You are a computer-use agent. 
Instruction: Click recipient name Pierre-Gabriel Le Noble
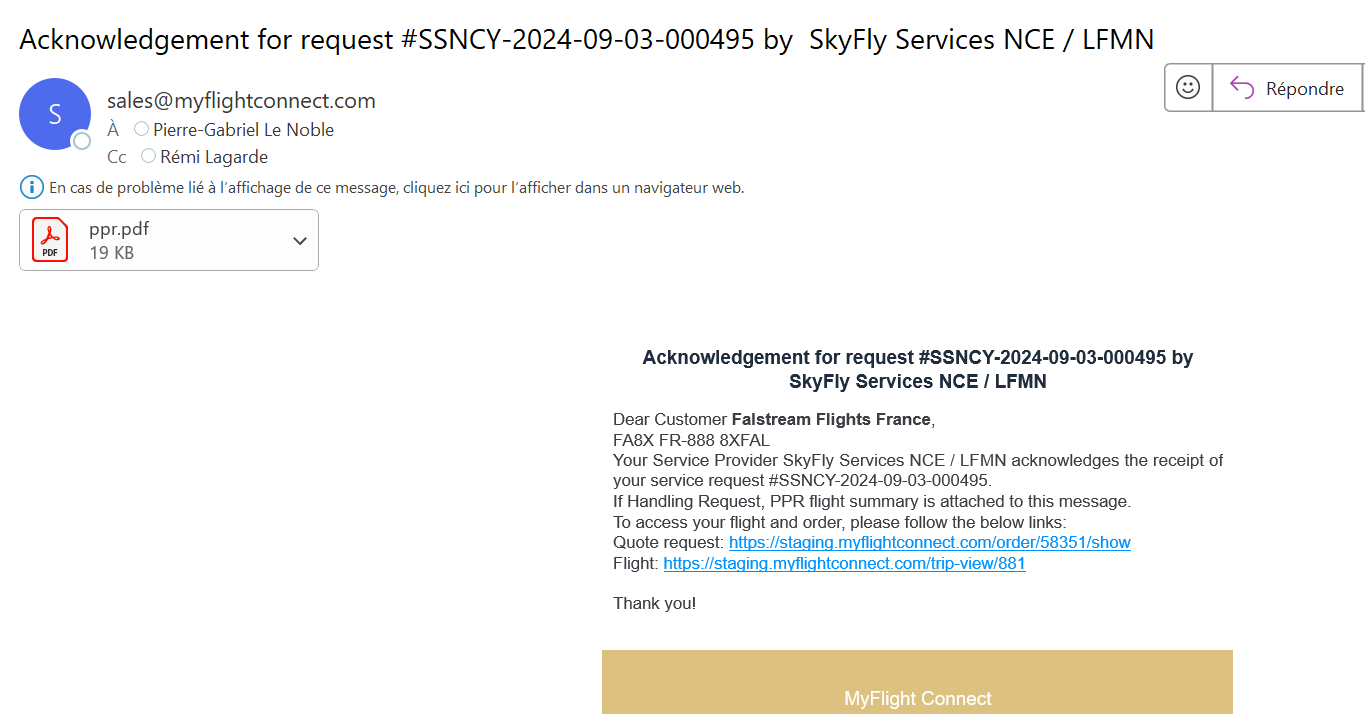pos(243,130)
